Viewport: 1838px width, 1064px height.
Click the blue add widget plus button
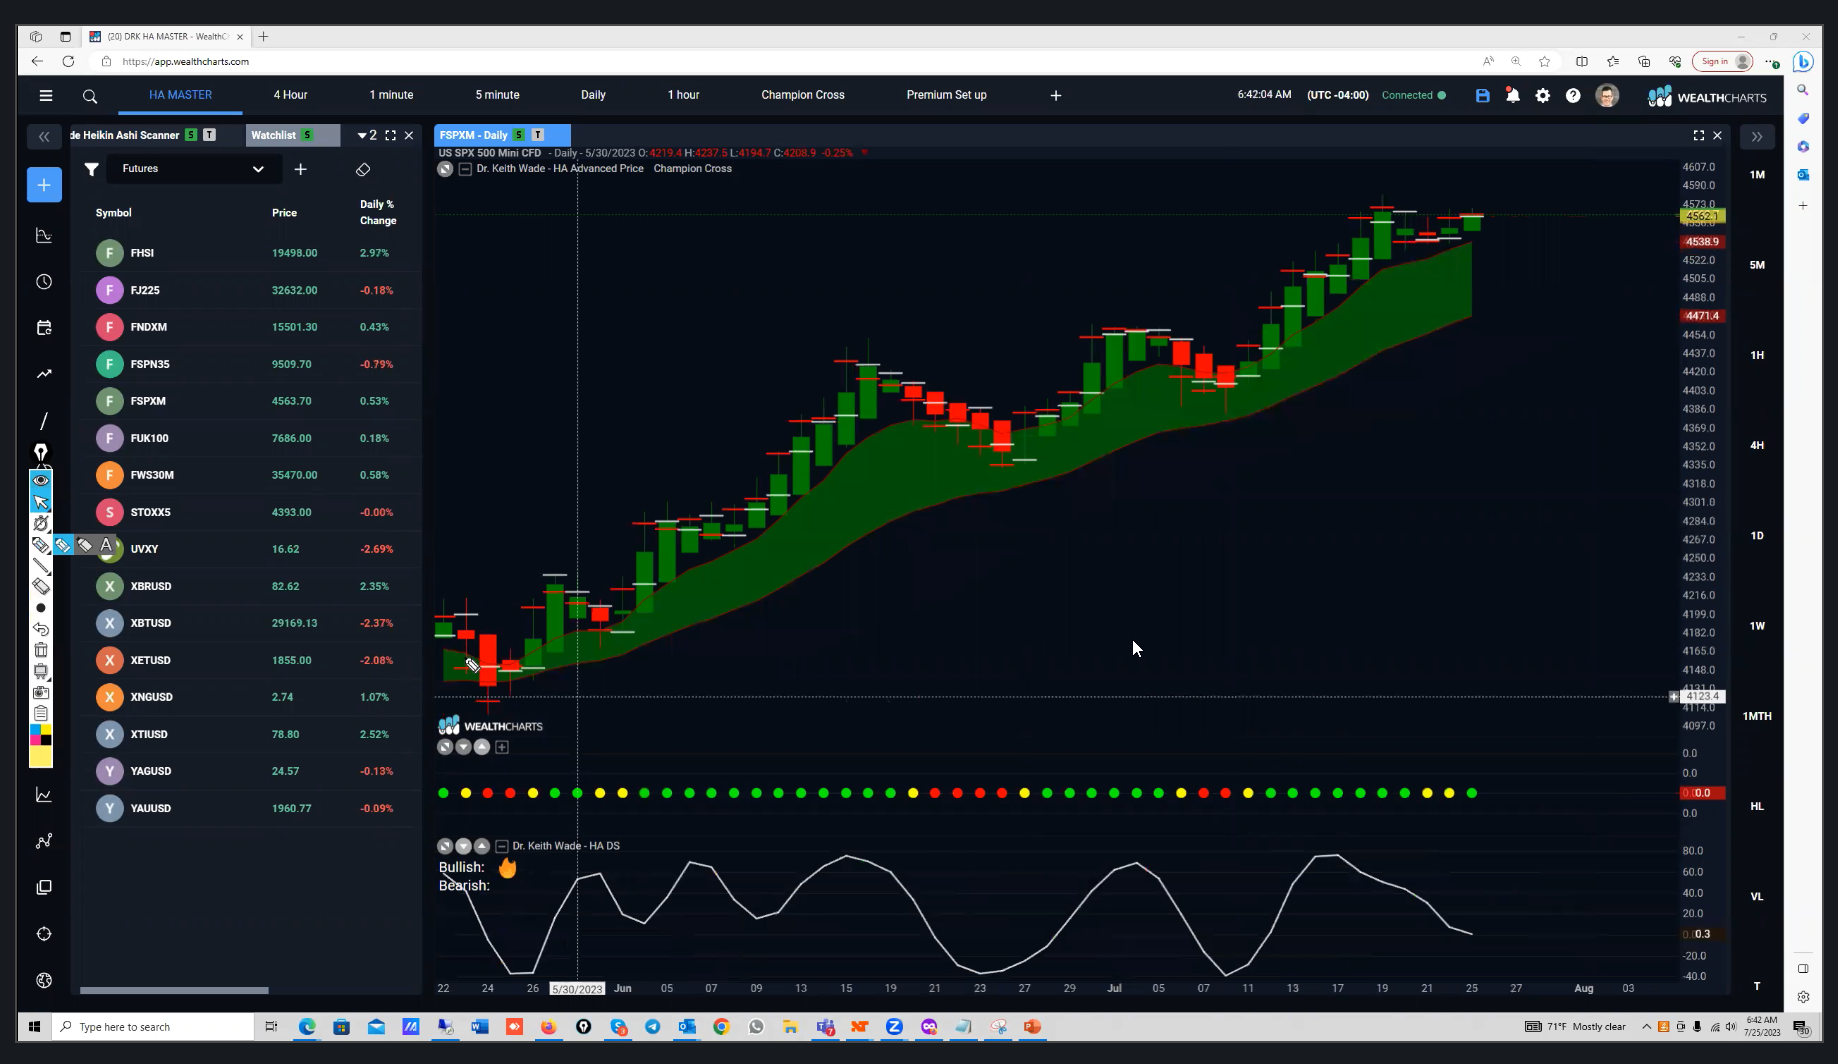click(44, 185)
